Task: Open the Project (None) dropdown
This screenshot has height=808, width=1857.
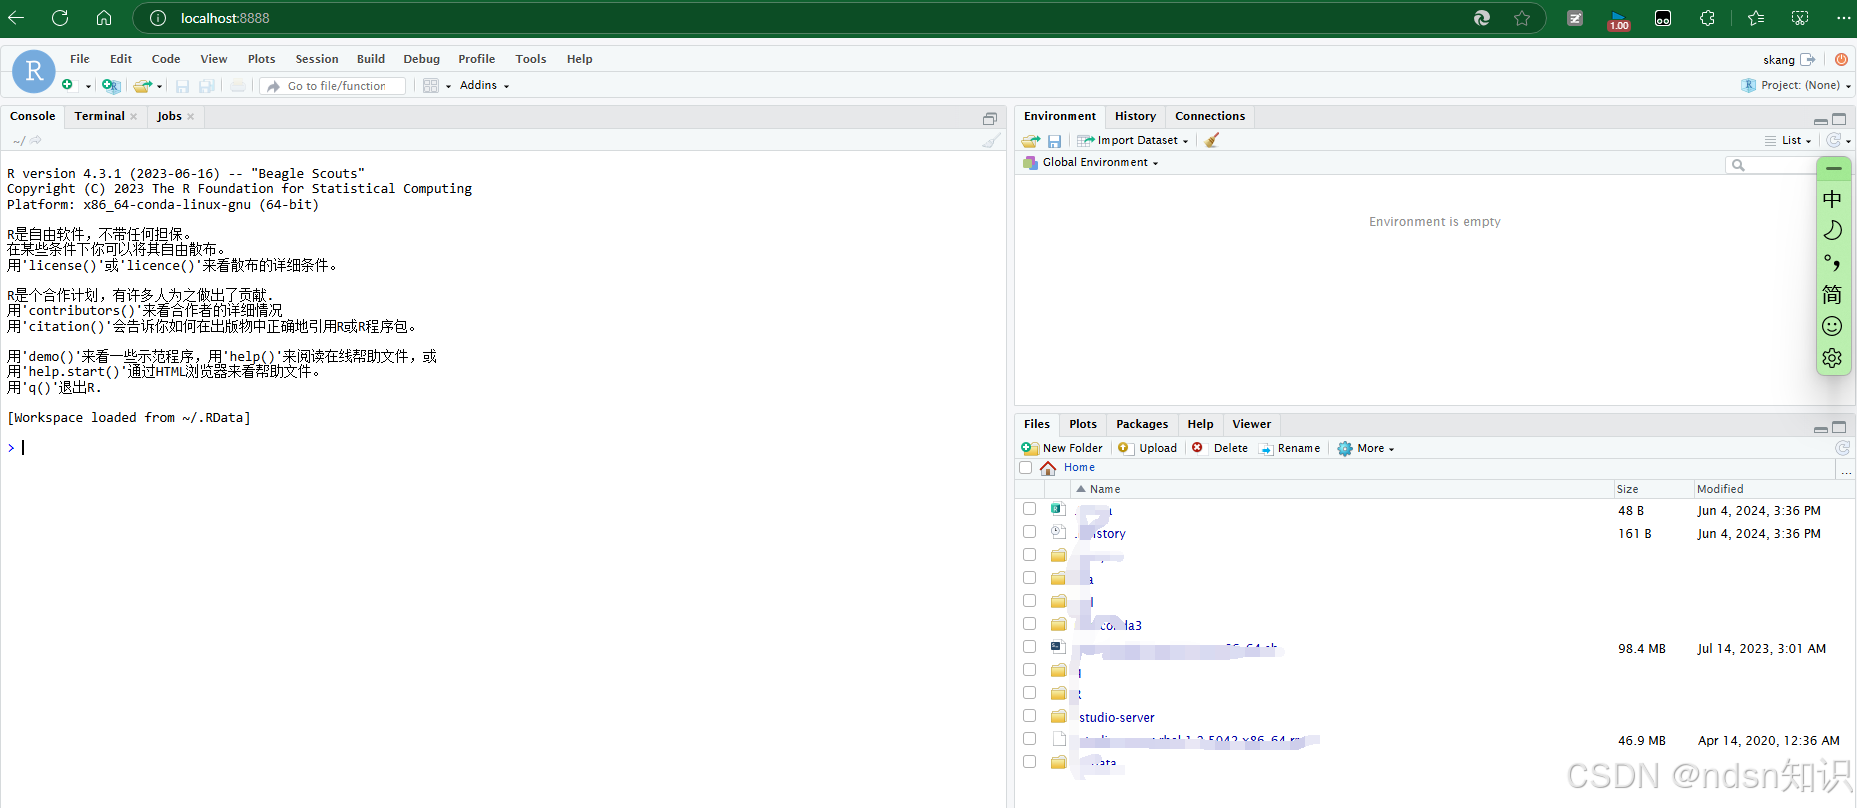Action: [1797, 86]
